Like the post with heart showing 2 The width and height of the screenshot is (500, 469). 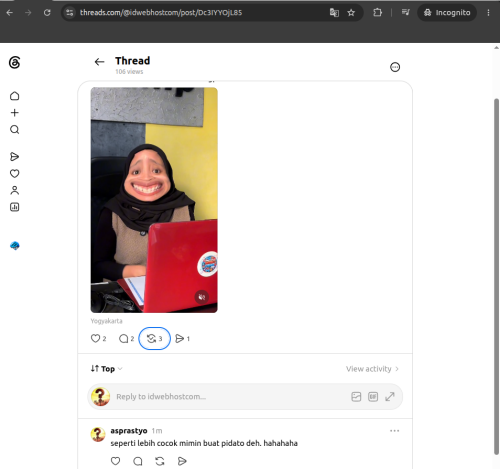[98, 339]
